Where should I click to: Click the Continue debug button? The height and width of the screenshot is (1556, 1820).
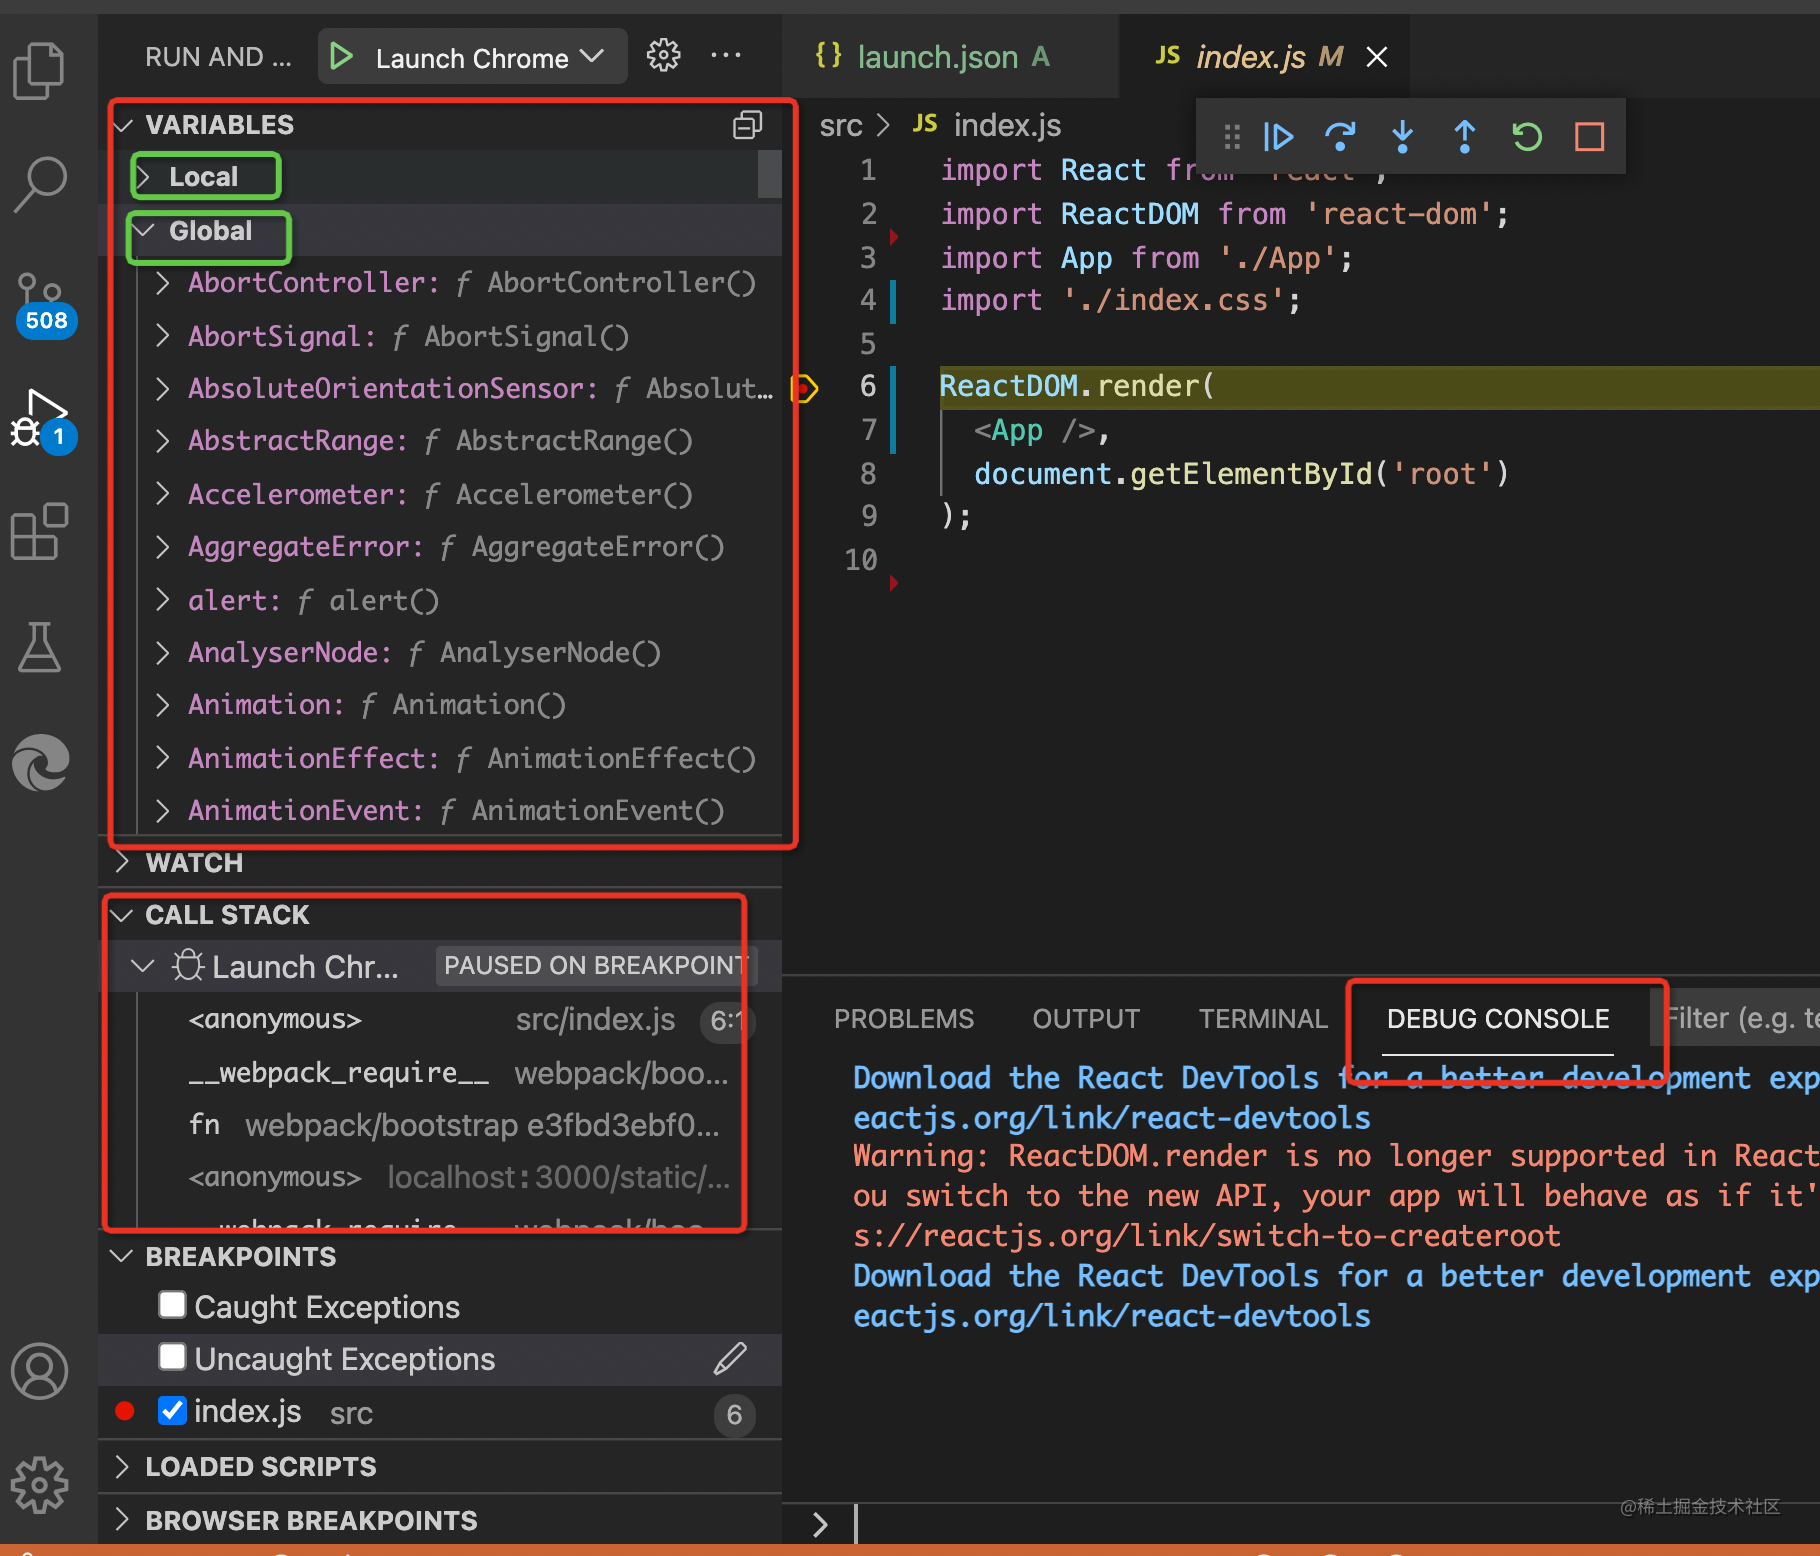pyautogui.click(x=1278, y=136)
